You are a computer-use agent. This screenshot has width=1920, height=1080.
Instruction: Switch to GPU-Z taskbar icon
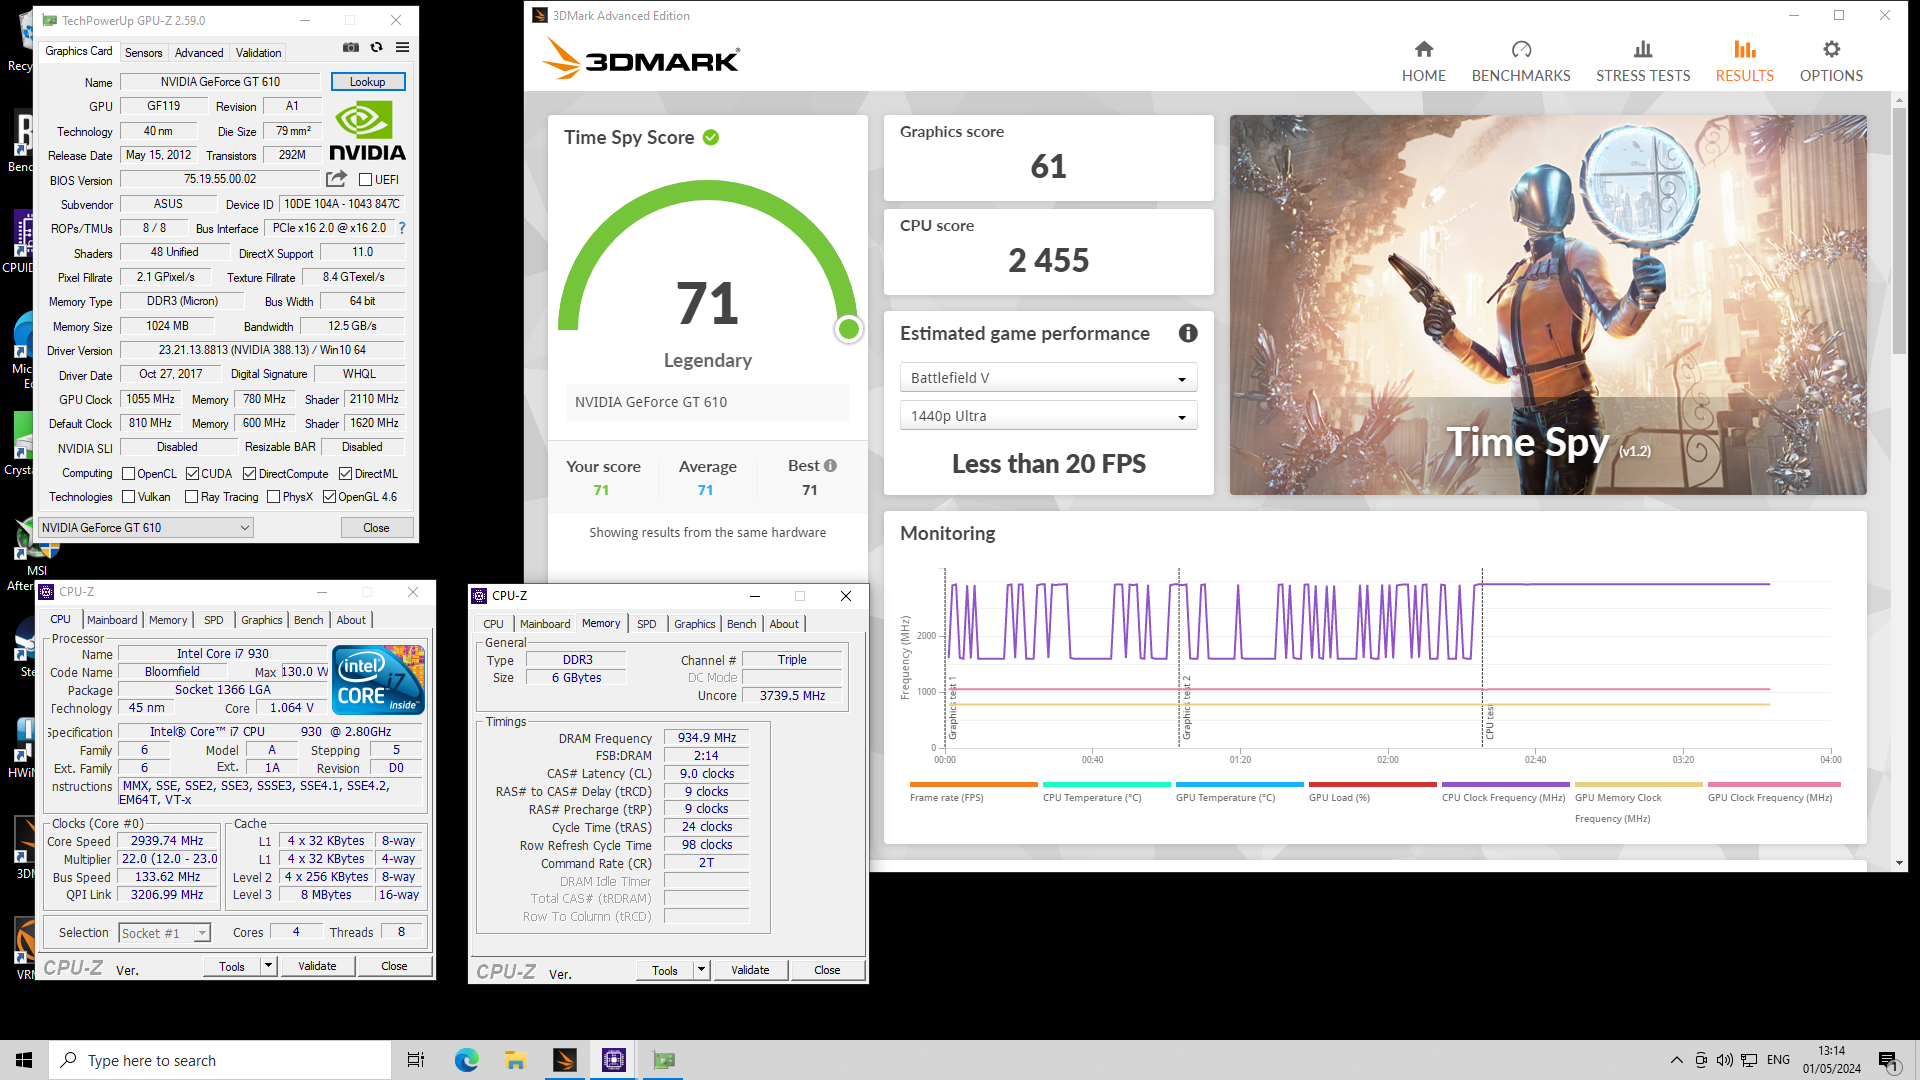[x=664, y=1060]
